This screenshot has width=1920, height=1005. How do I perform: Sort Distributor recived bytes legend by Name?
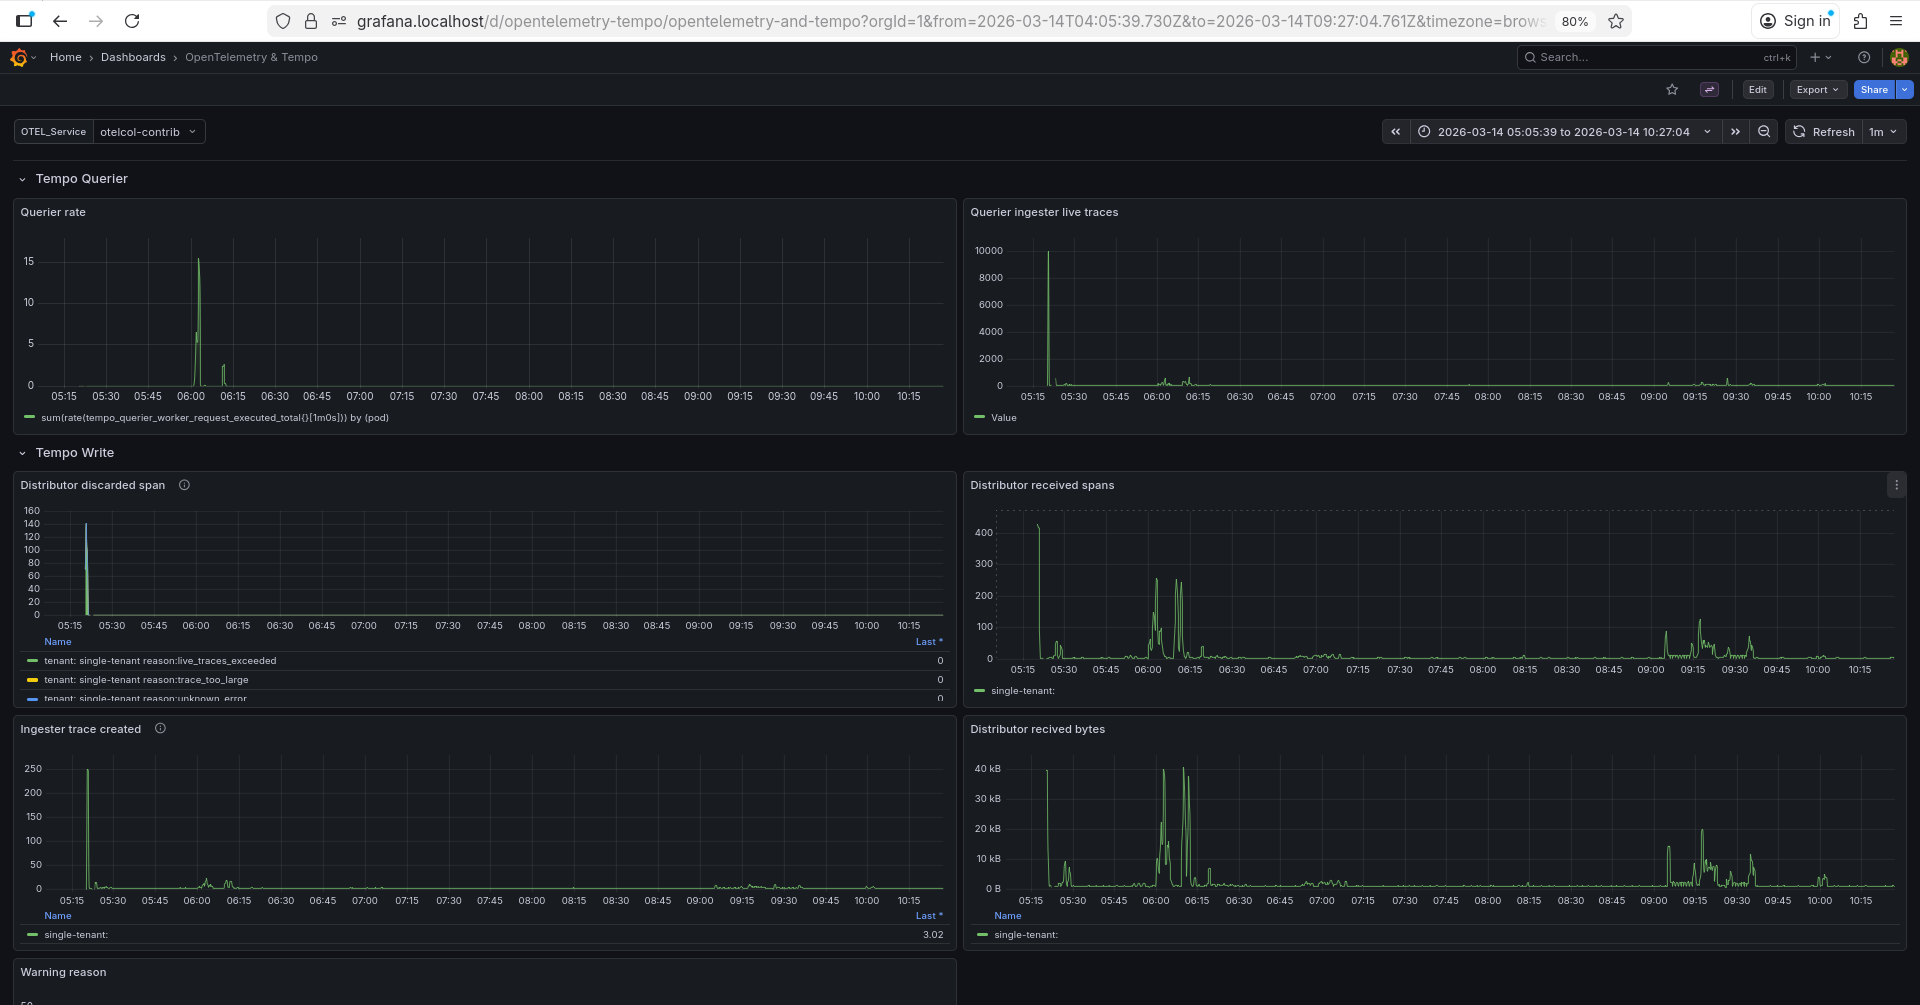point(1008,916)
